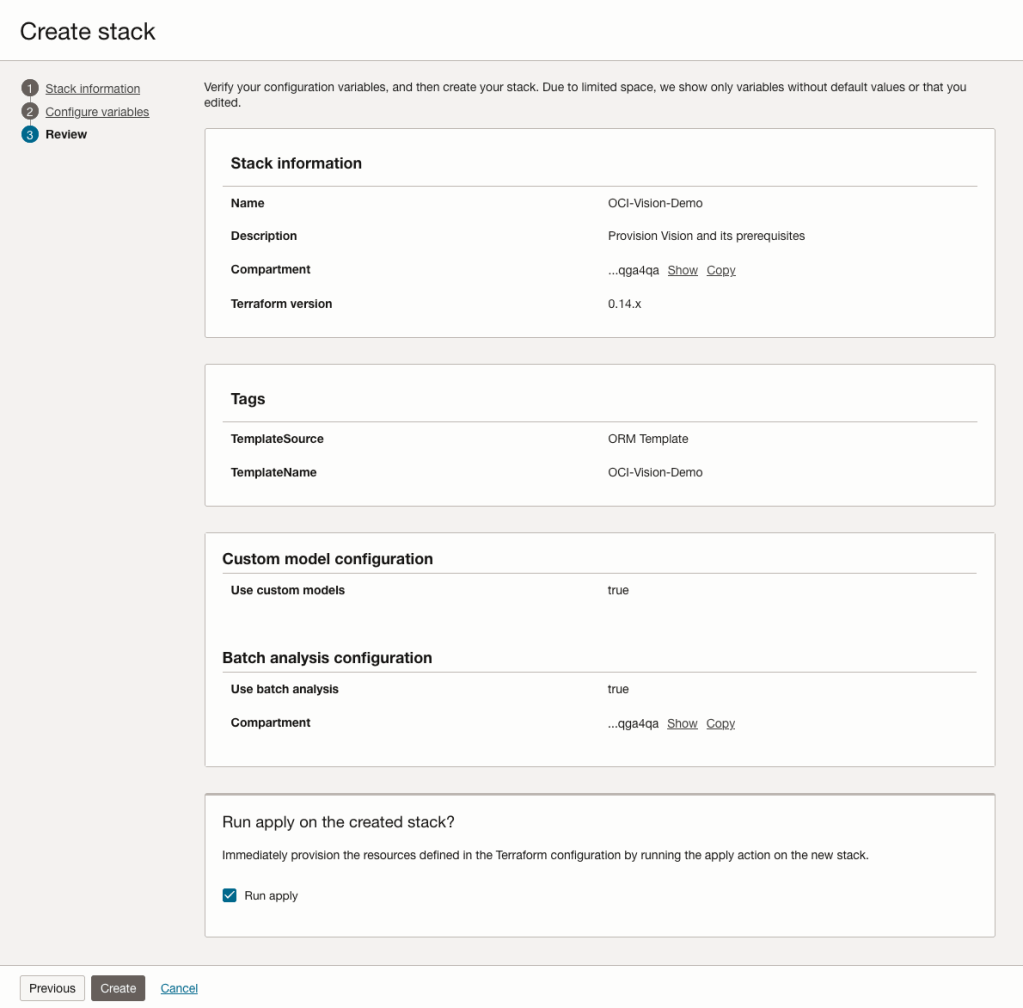Click the Terraform version value 0.14.x
Viewport: 1023px width, 1008px height.
click(x=624, y=303)
